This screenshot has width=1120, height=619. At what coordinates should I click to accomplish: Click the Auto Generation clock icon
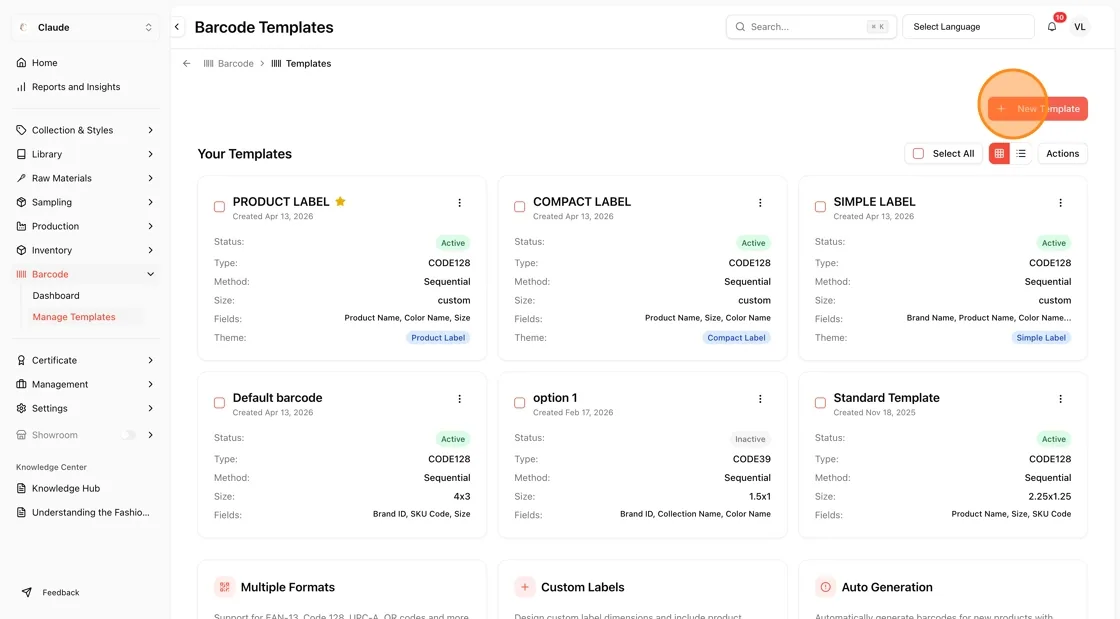click(825, 587)
